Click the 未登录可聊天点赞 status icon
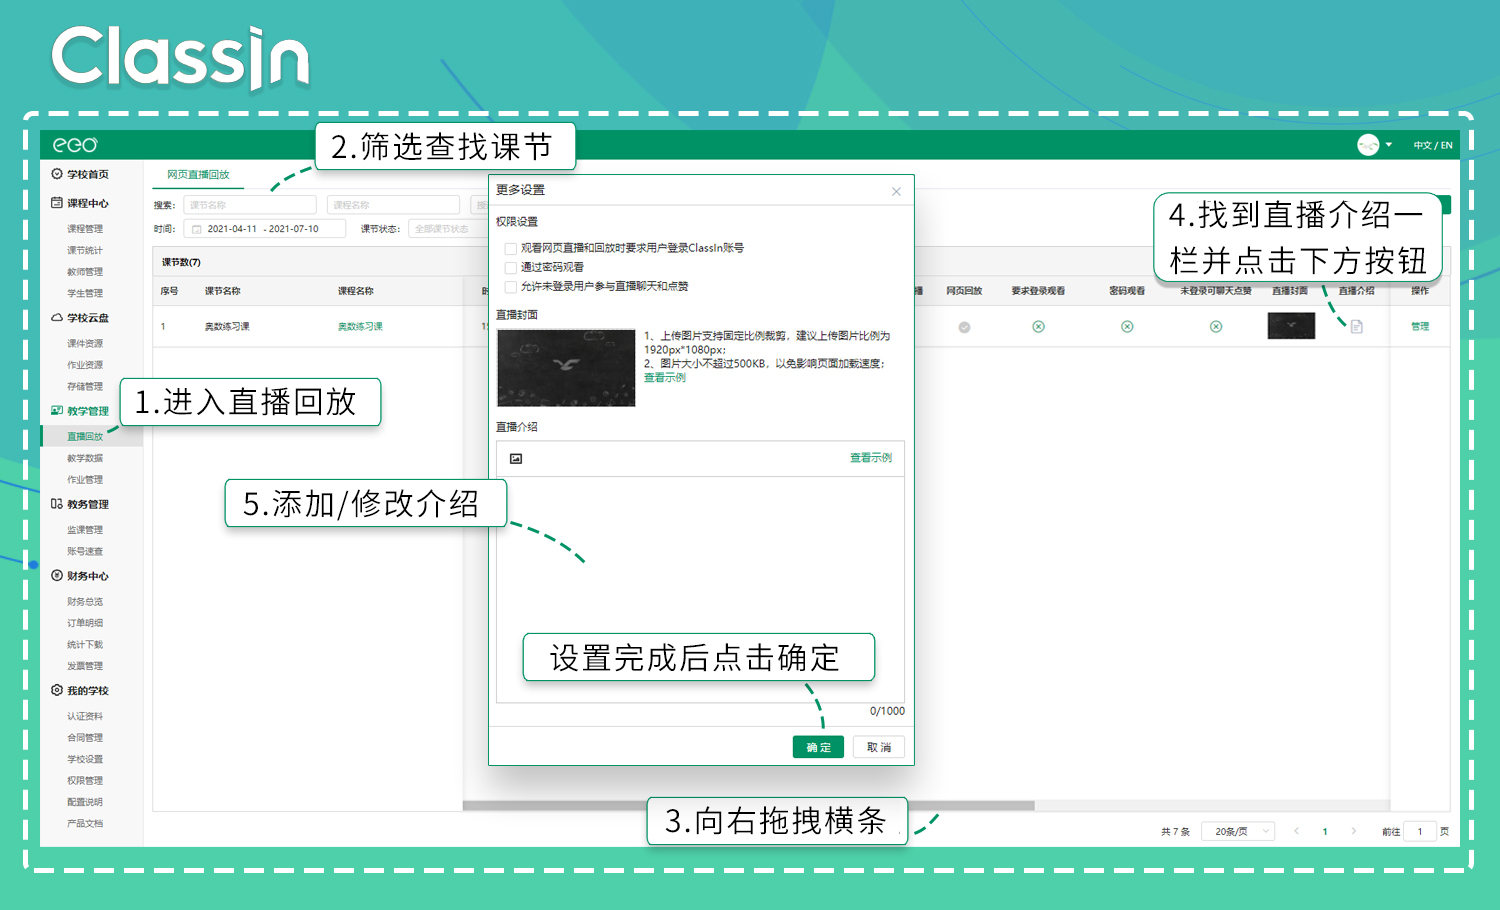1500x910 pixels. pyautogui.click(x=1216, y=327)
